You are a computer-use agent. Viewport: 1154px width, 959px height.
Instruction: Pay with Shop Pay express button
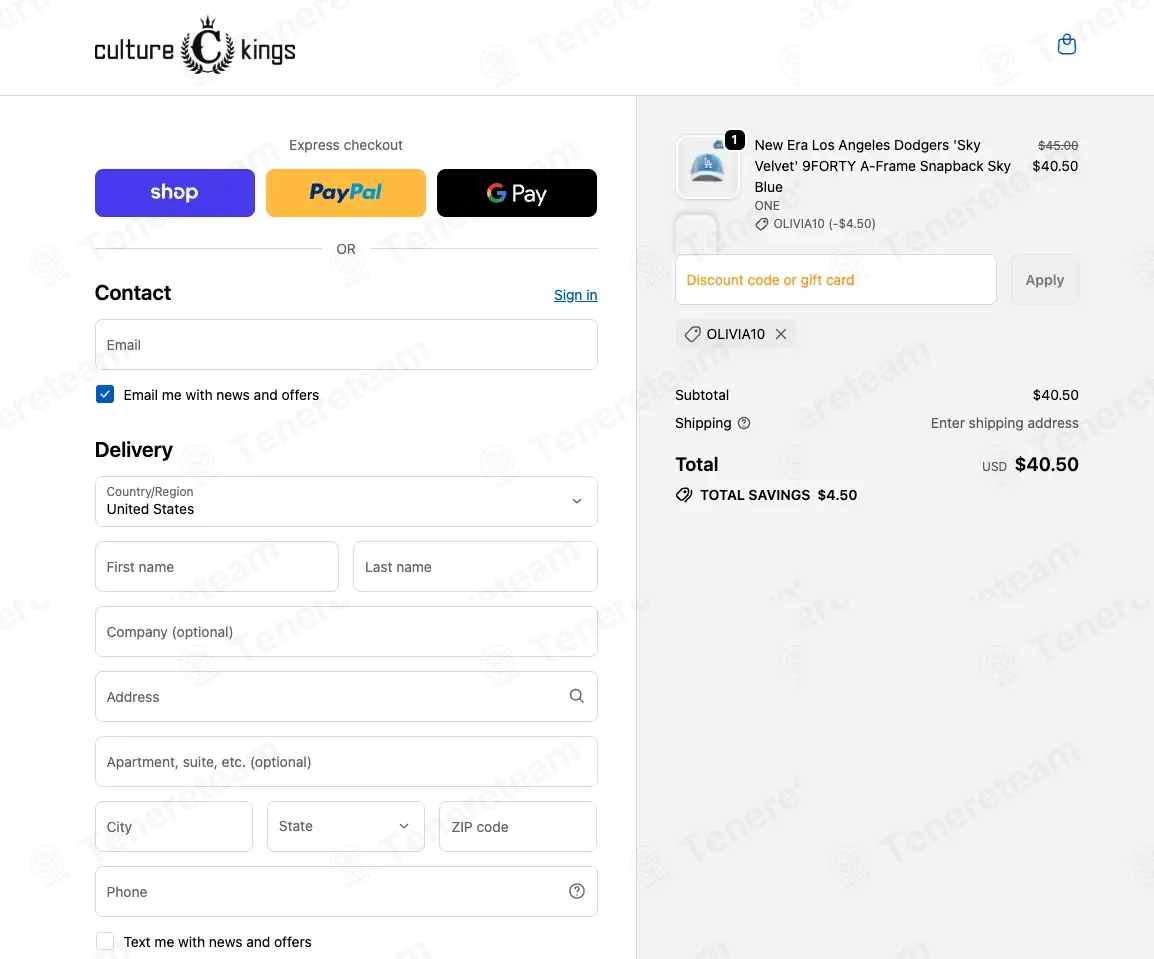175,193
